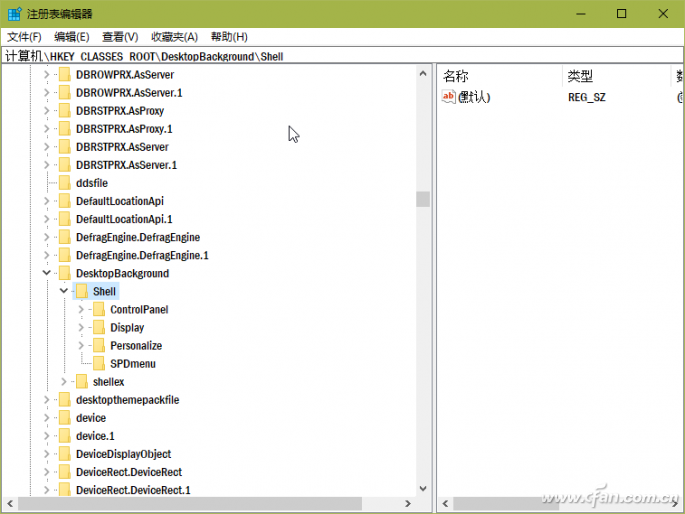
Task: Select the DefaultLocationApi key label
Action: [120, 201]
